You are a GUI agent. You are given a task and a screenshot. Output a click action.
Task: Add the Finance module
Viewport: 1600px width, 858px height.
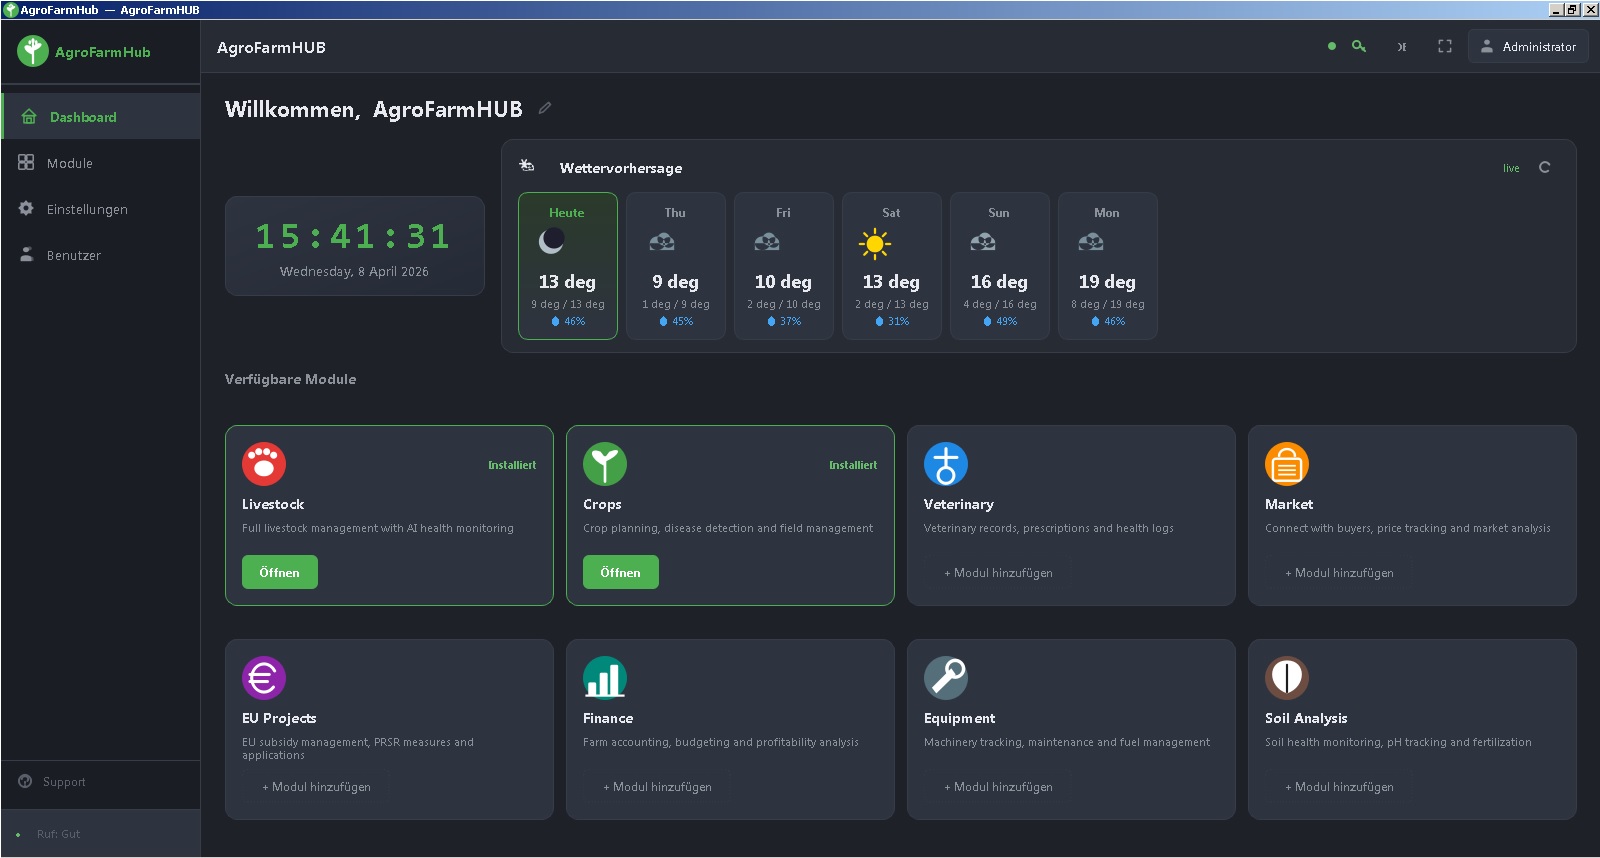(x=657, y=787)
